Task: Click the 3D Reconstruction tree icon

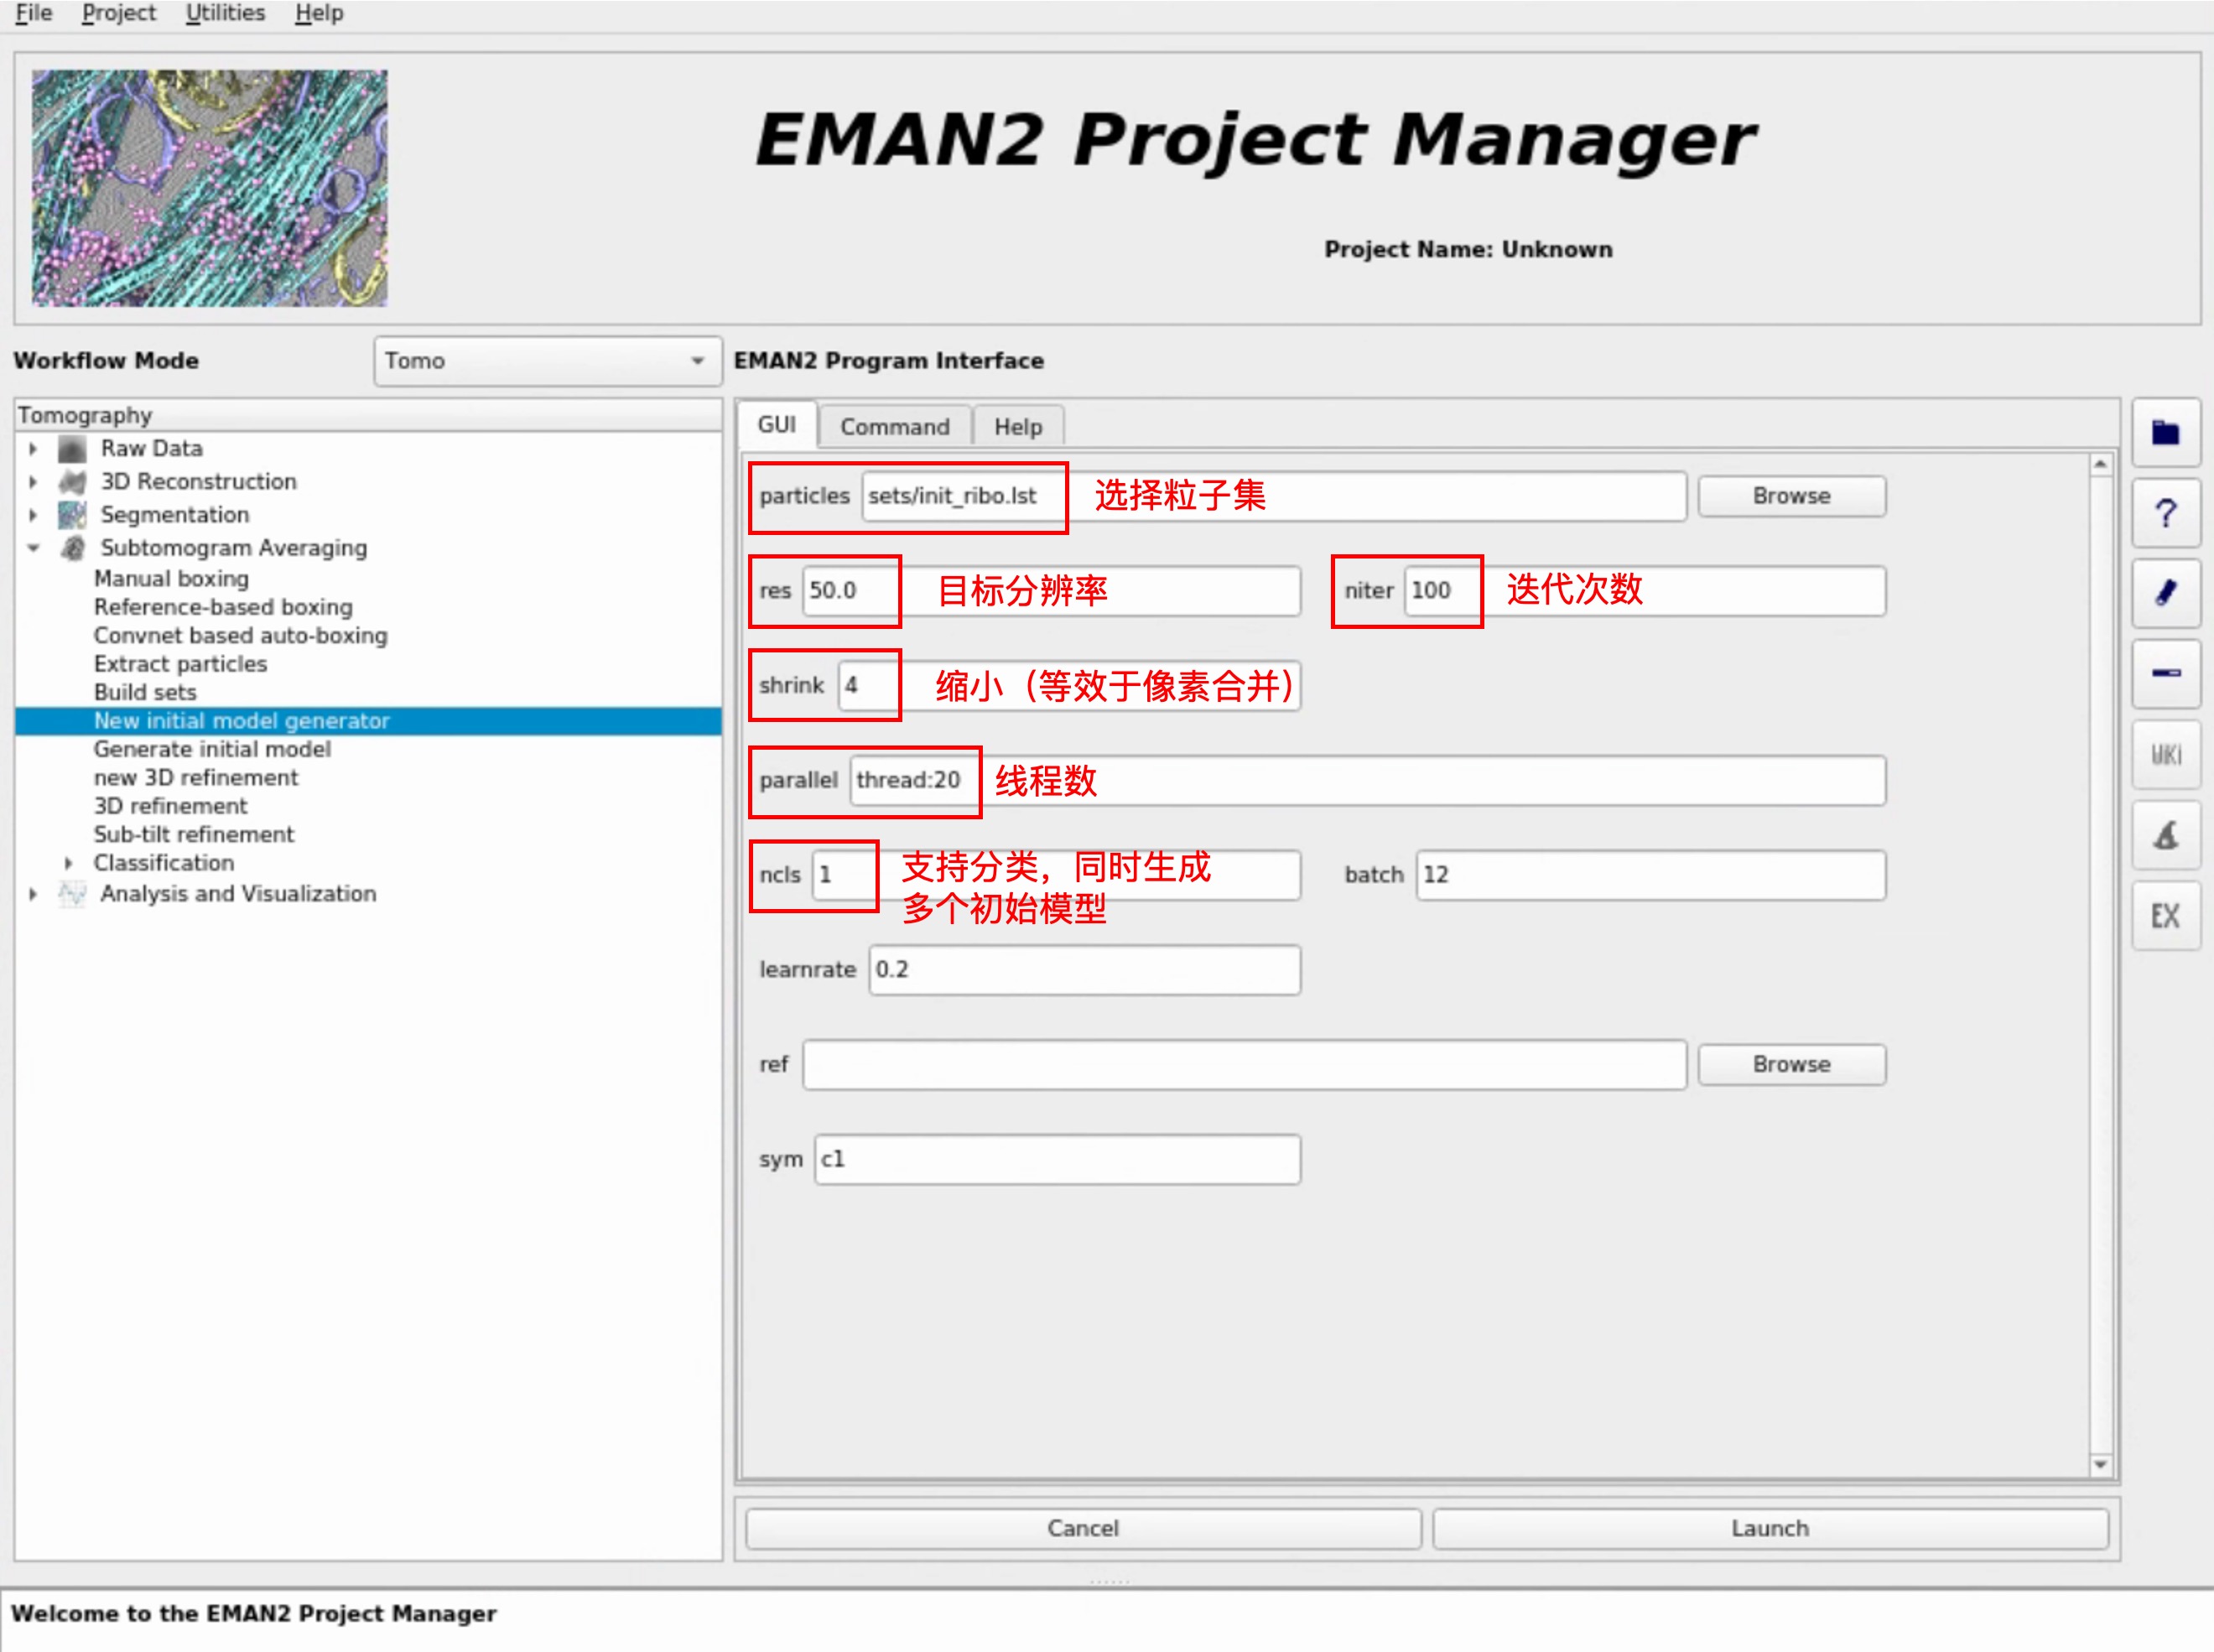Action: [x=72, y=482]
